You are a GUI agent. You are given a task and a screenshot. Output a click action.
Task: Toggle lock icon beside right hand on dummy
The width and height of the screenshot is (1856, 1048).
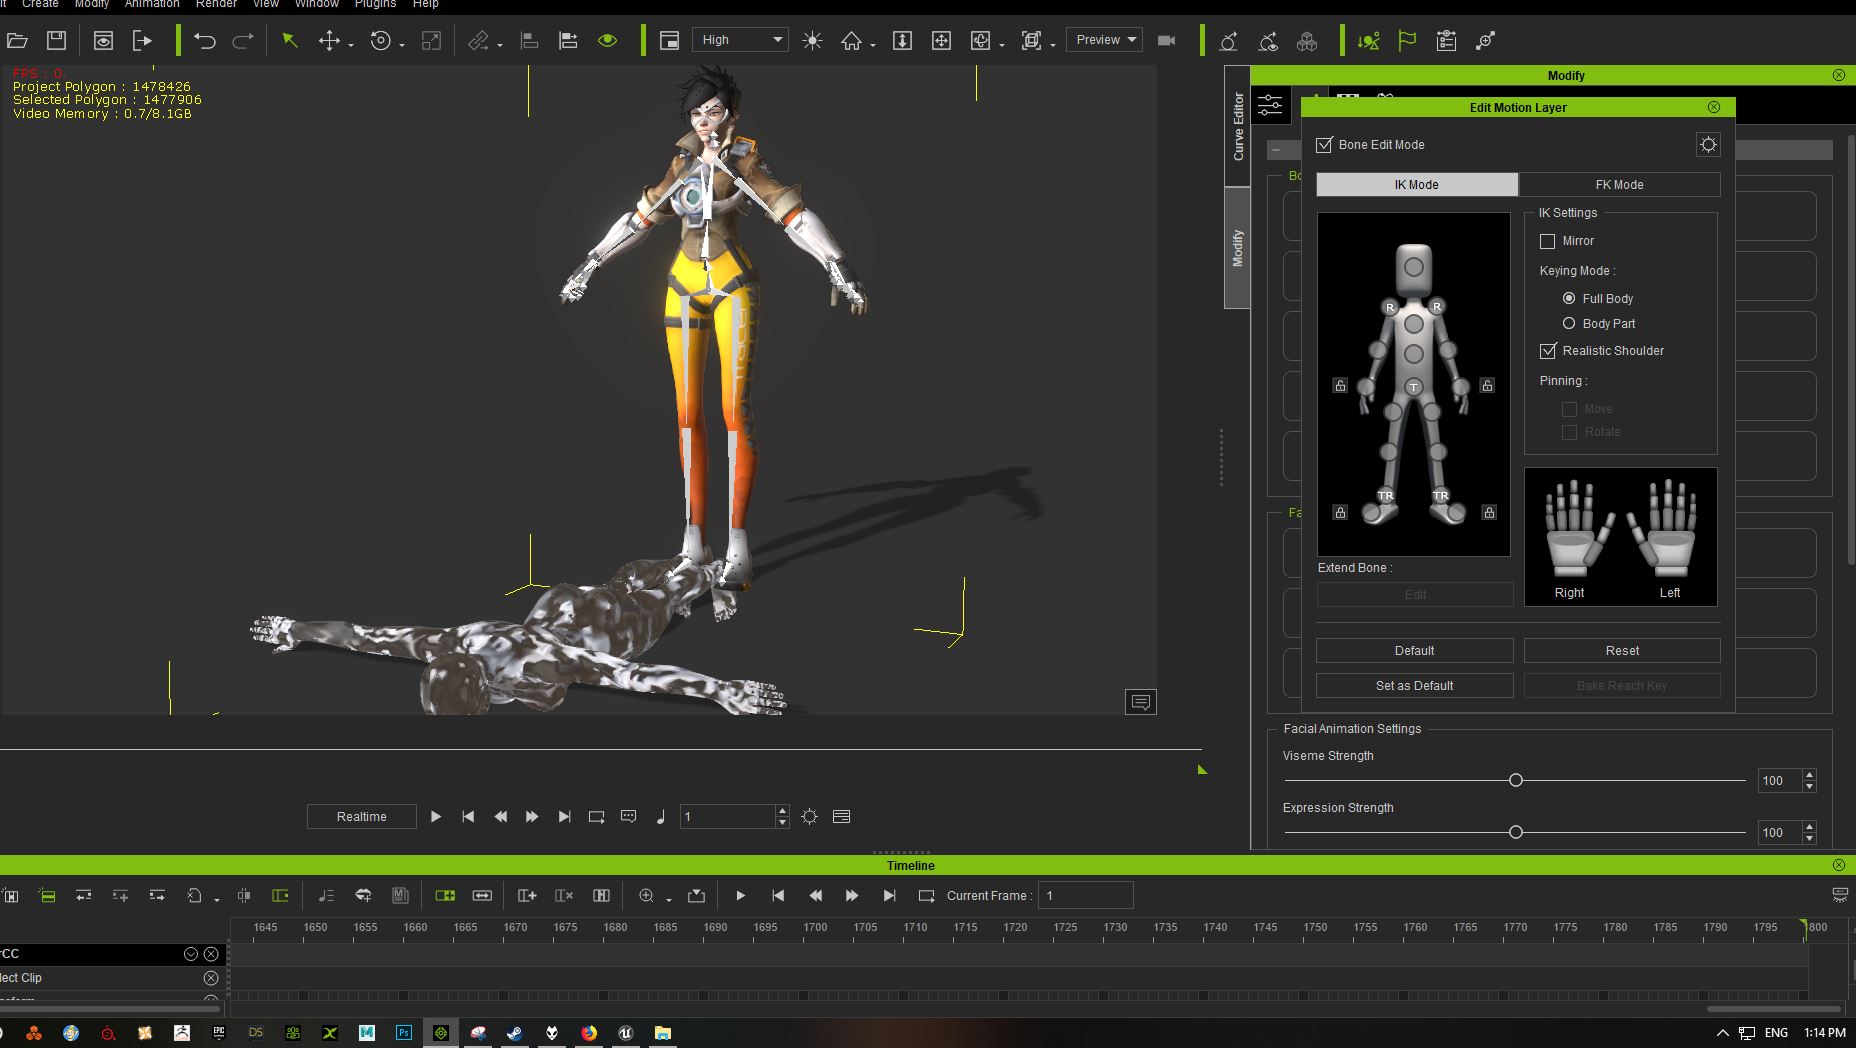[1340, 385]
